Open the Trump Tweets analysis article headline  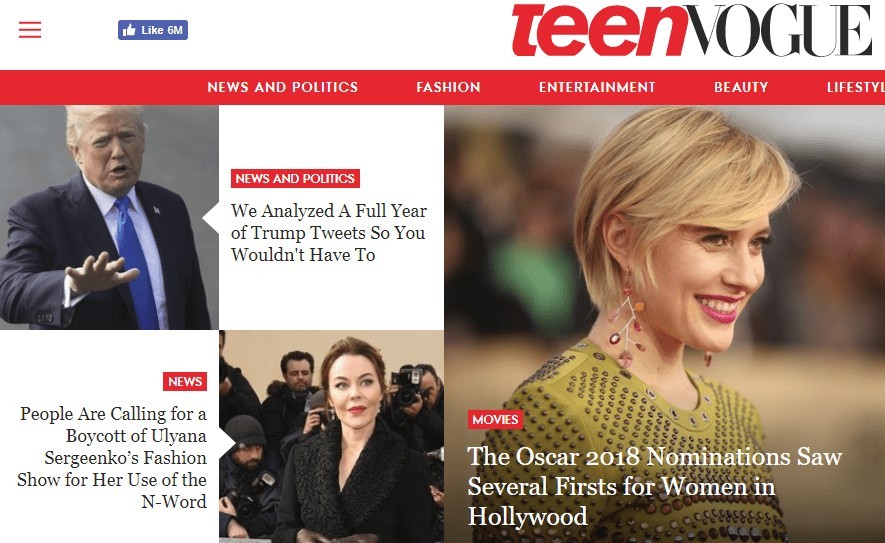[328, 233]
